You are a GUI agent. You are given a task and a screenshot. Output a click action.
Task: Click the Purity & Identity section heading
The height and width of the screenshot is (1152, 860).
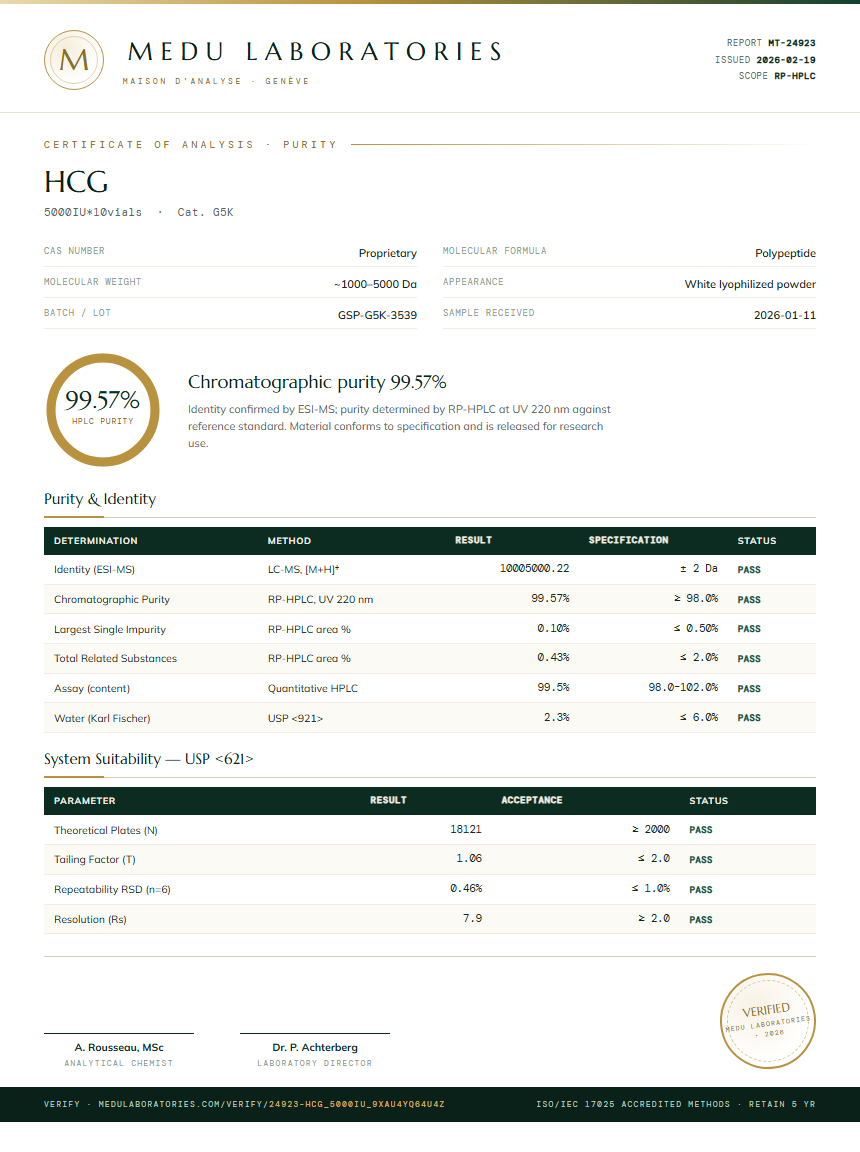coord(100,499)
